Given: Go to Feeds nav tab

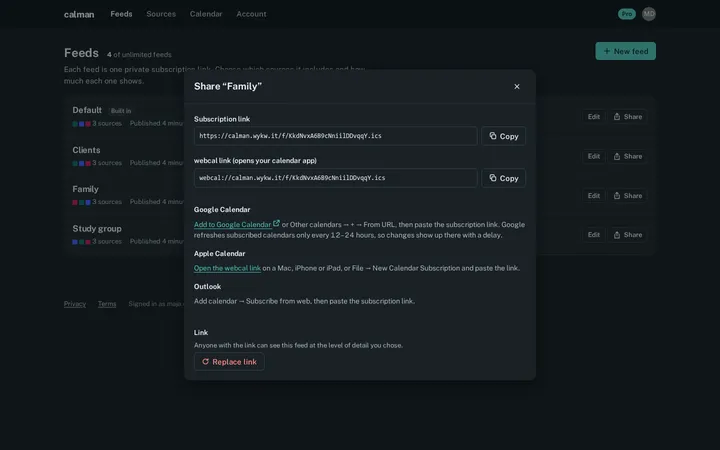Looking at the screenshot, I should pyautogui.click(x=121, y=14).
